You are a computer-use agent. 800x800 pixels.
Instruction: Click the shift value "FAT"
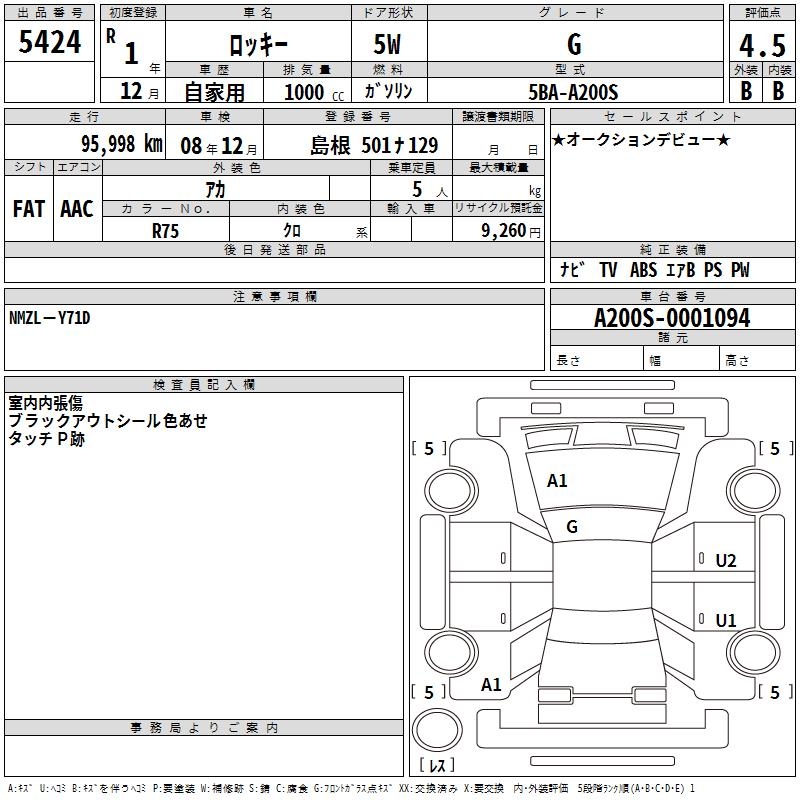pos(29,209)
